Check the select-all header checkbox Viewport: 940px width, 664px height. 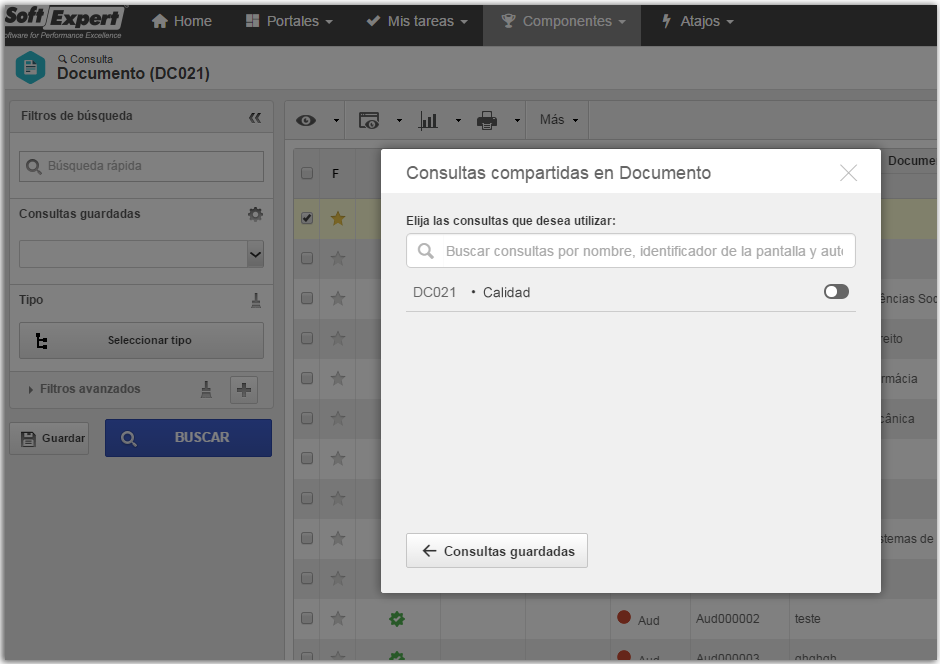click(x=307, y=173)
